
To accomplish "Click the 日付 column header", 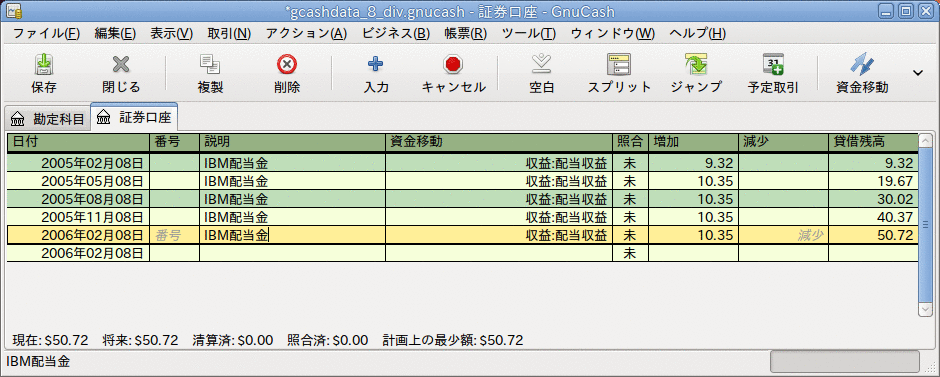I will click(79, 142).
